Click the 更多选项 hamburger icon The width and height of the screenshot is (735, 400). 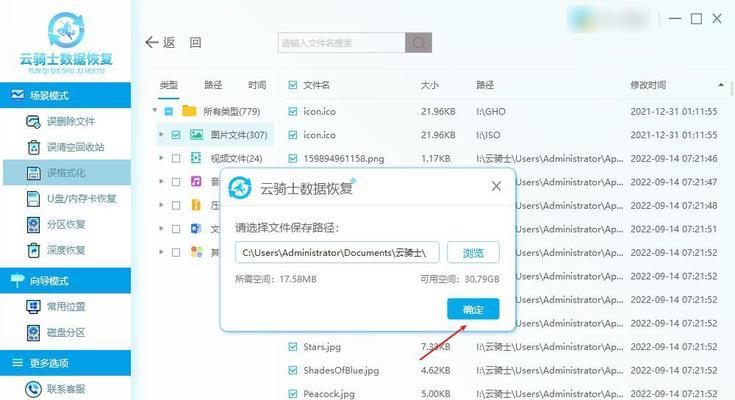(x=17, y=363)
